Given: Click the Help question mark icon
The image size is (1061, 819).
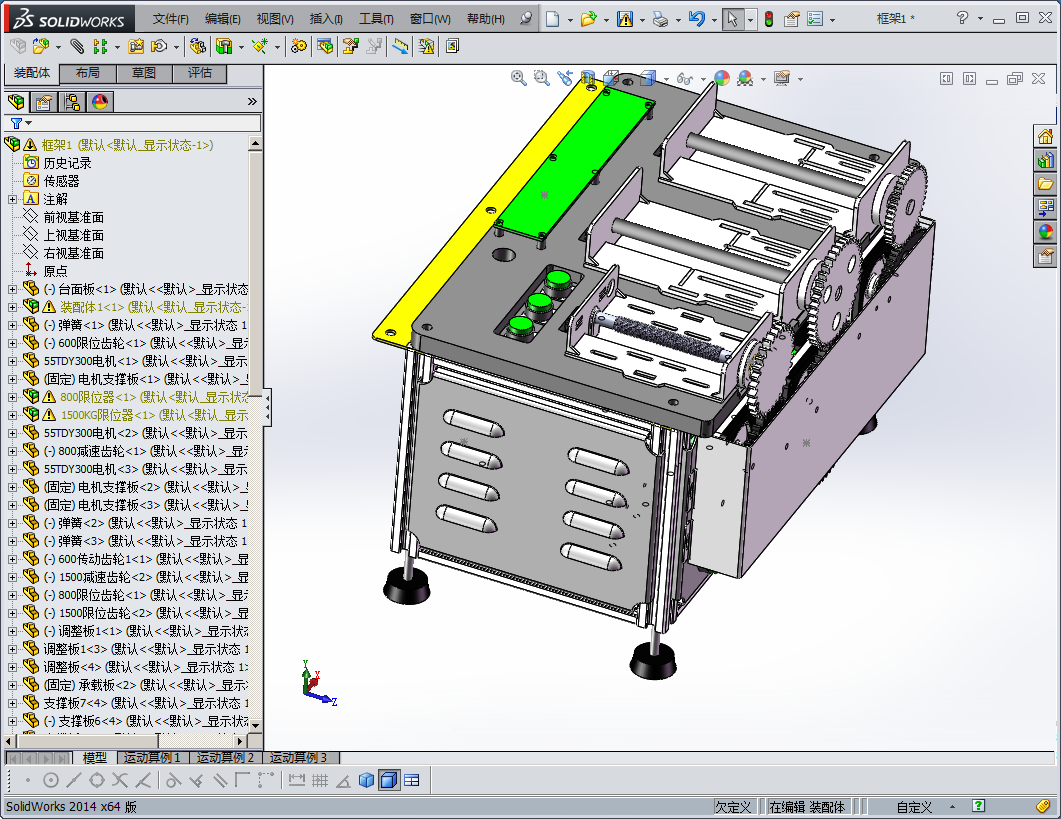Looking at the screenshot, I should [962, 18].
